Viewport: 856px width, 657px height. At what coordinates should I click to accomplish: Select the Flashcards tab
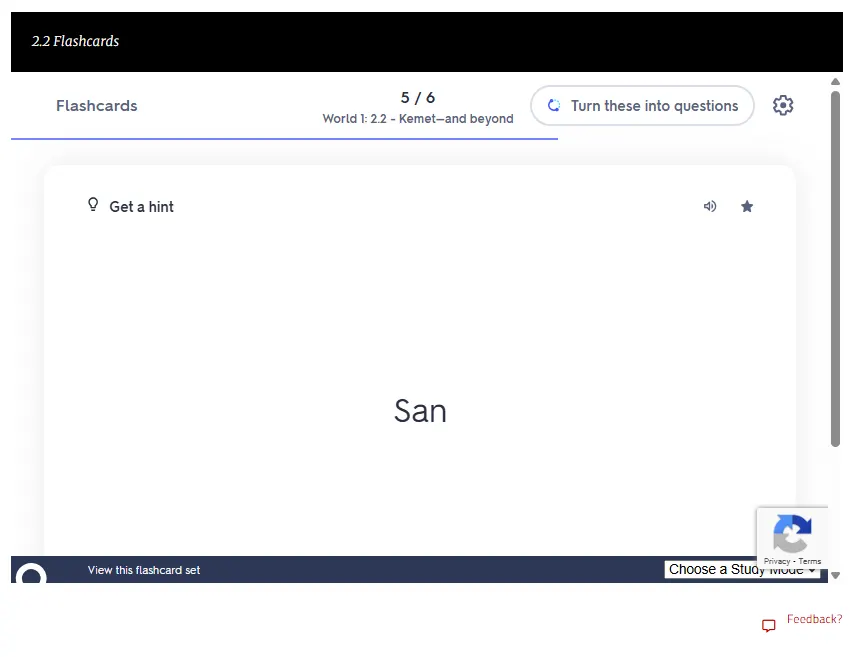click(97, 106)
